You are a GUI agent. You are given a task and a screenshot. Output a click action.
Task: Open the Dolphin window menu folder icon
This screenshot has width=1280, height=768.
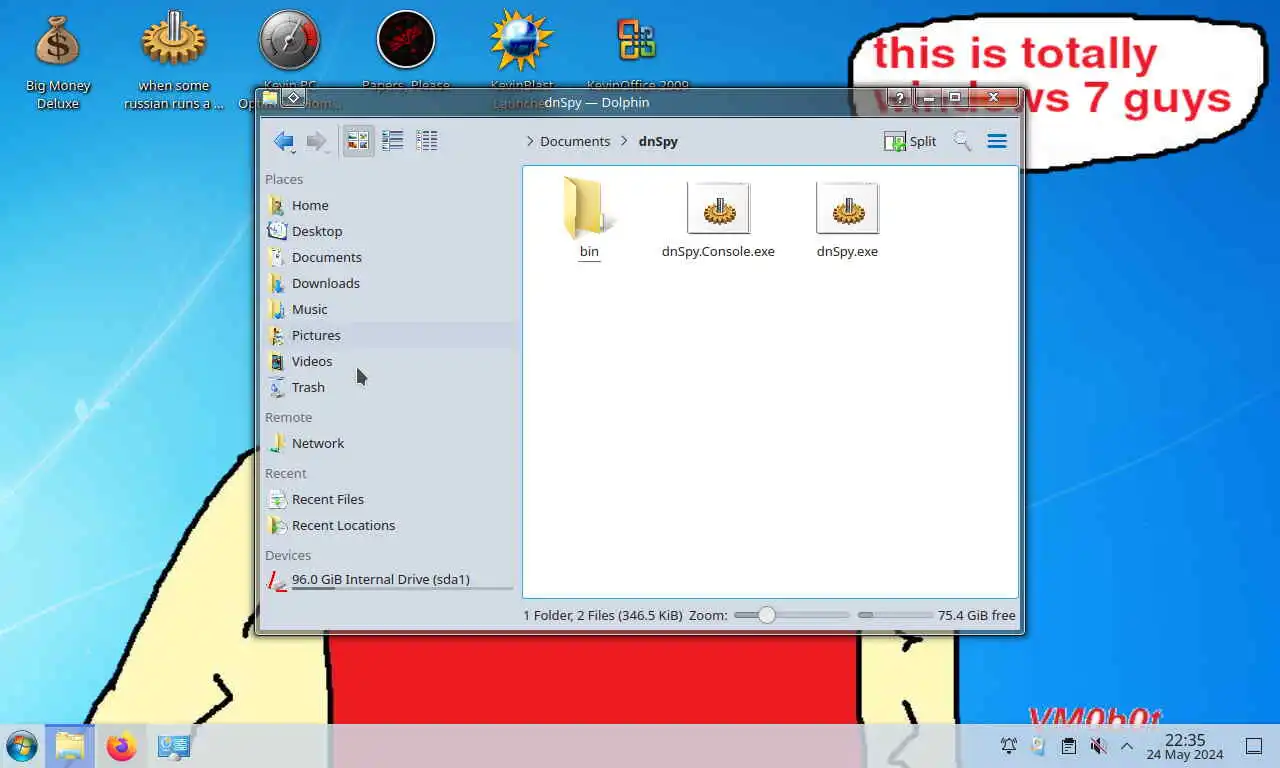(x=270, y=97)
